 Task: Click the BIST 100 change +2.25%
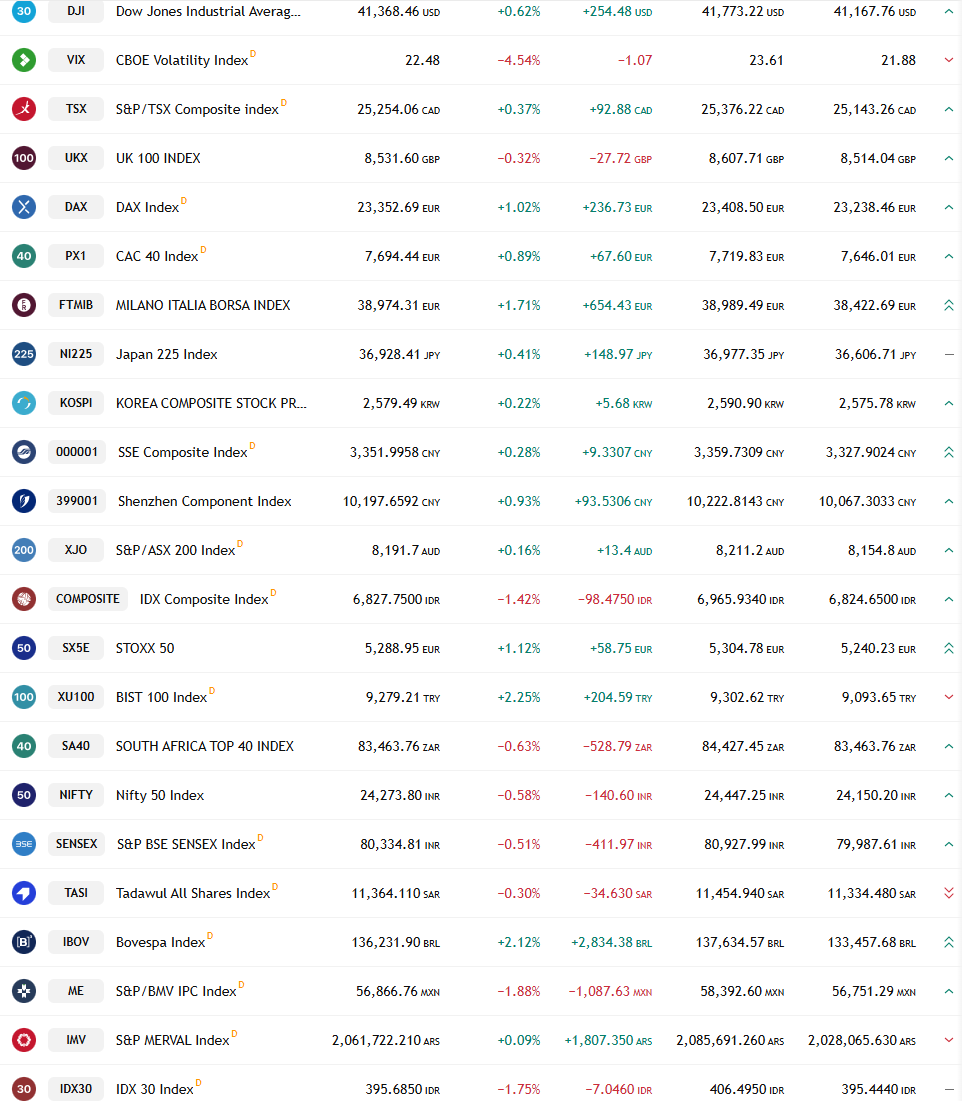519,697
